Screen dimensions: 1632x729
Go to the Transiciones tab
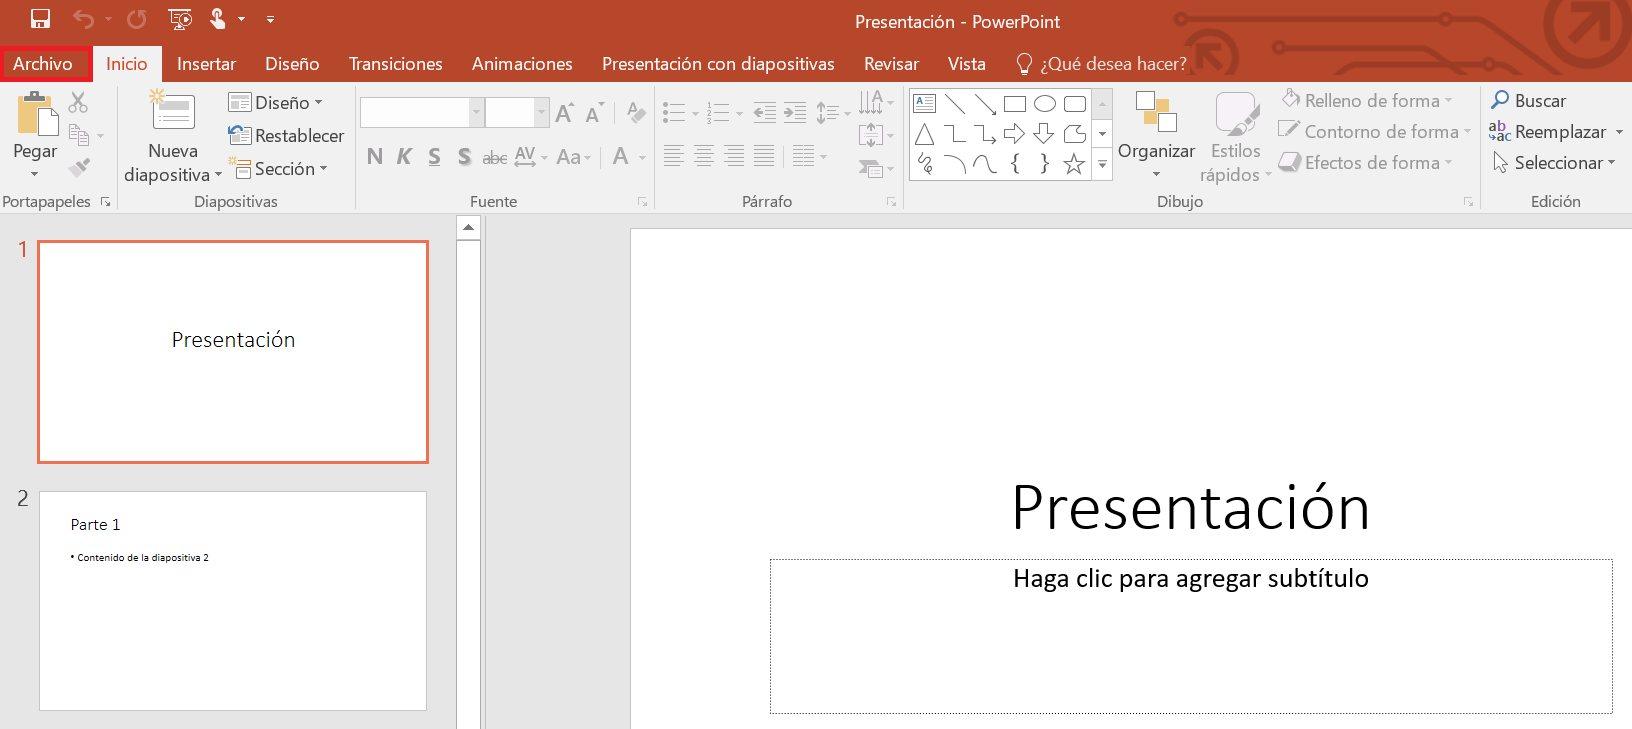(395, 64)
